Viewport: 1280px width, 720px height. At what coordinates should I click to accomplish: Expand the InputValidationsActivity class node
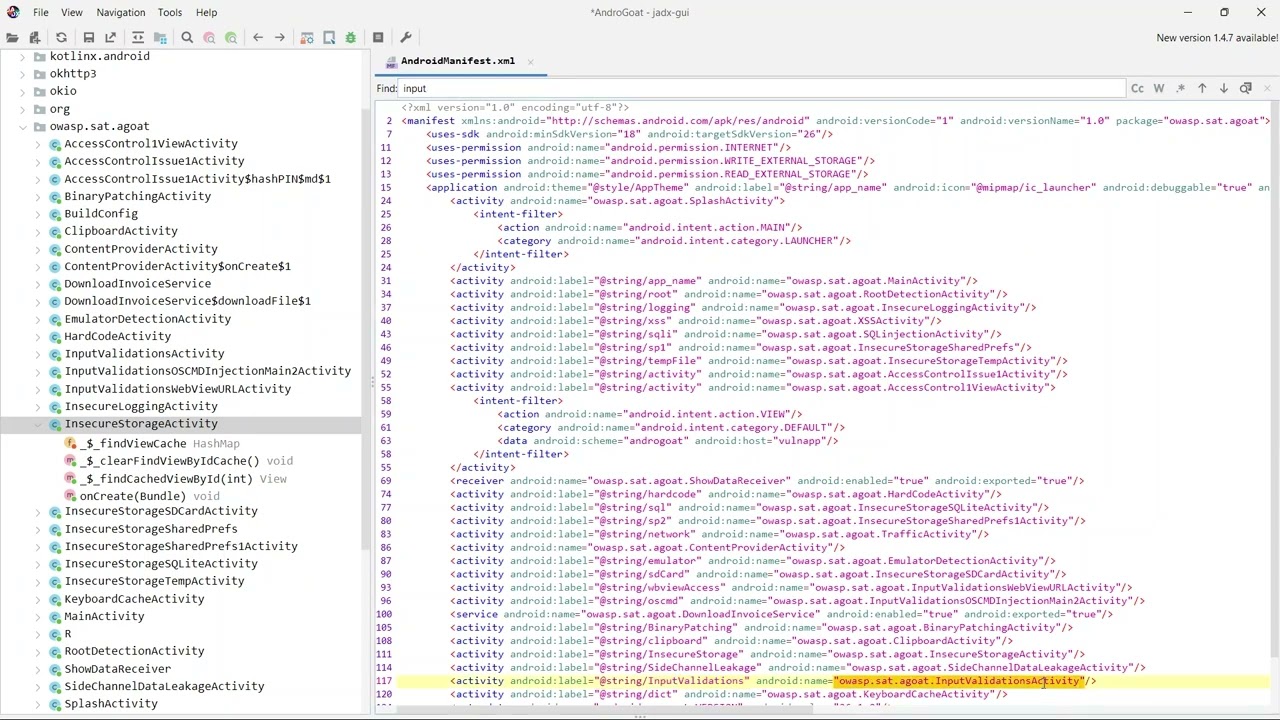coord(38,354)
